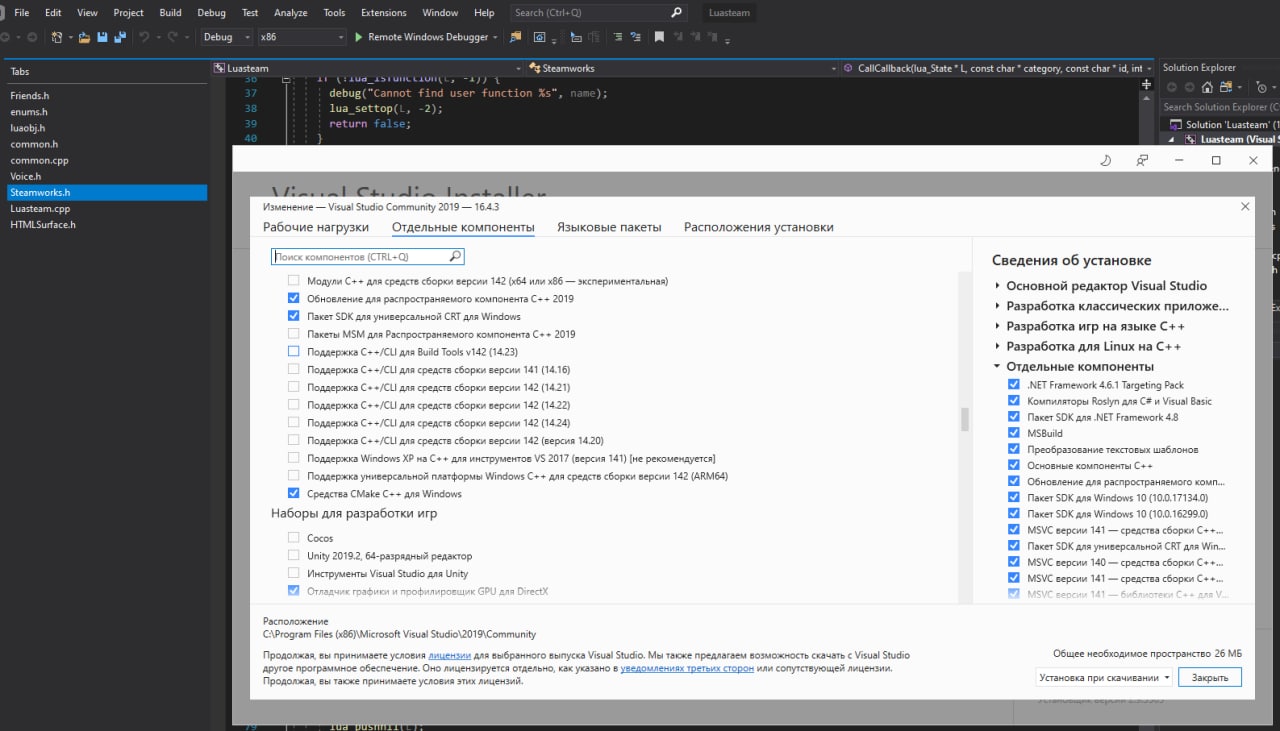
Task: Start debugging with the green play arrow
Action: click(358, 37)
